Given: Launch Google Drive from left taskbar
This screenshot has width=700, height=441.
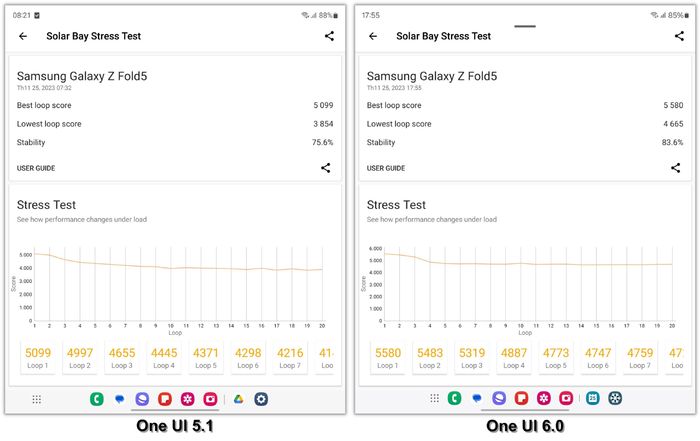Looking at the screenshot, I should [238, 399].
